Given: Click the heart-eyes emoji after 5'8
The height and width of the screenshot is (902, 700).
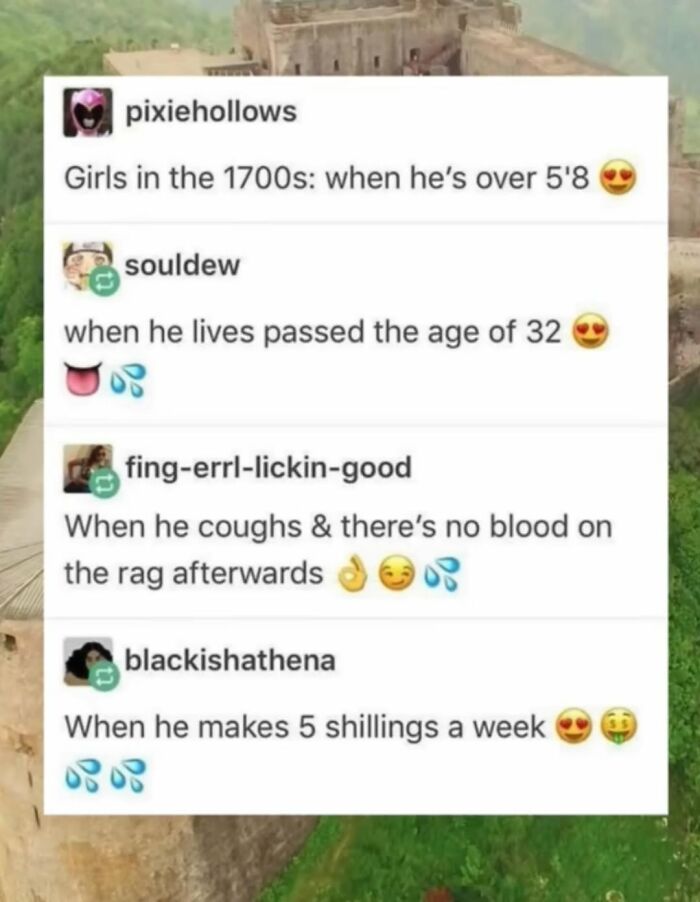Looking at the screenshot, I should tap(618, 178).
